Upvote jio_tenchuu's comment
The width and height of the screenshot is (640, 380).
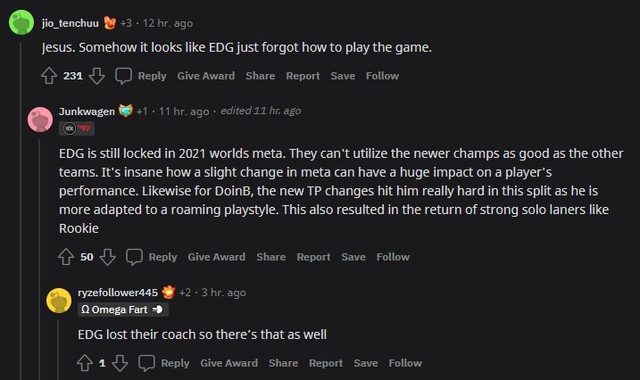pyautogui.click(x=49, y=76)
